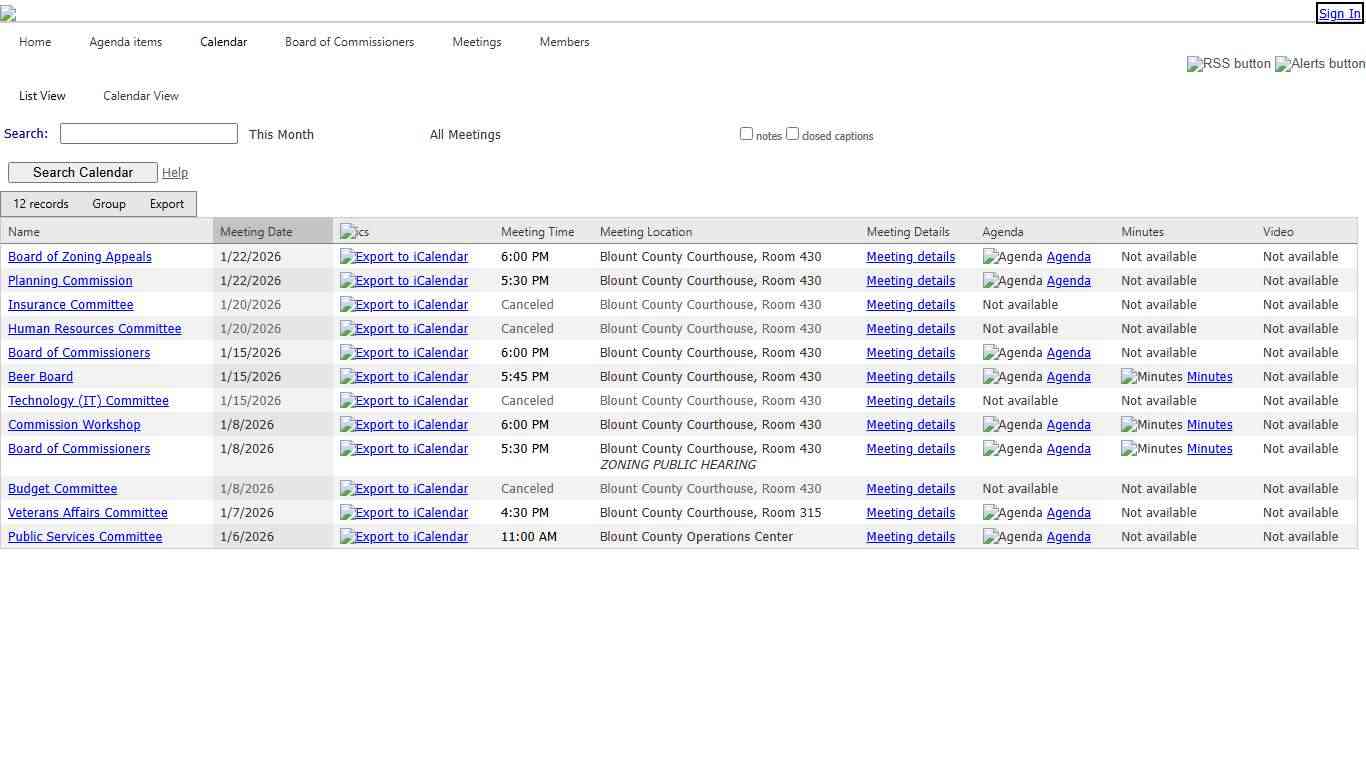
Task: Click inside the Search text field
Action: point(148,133)
